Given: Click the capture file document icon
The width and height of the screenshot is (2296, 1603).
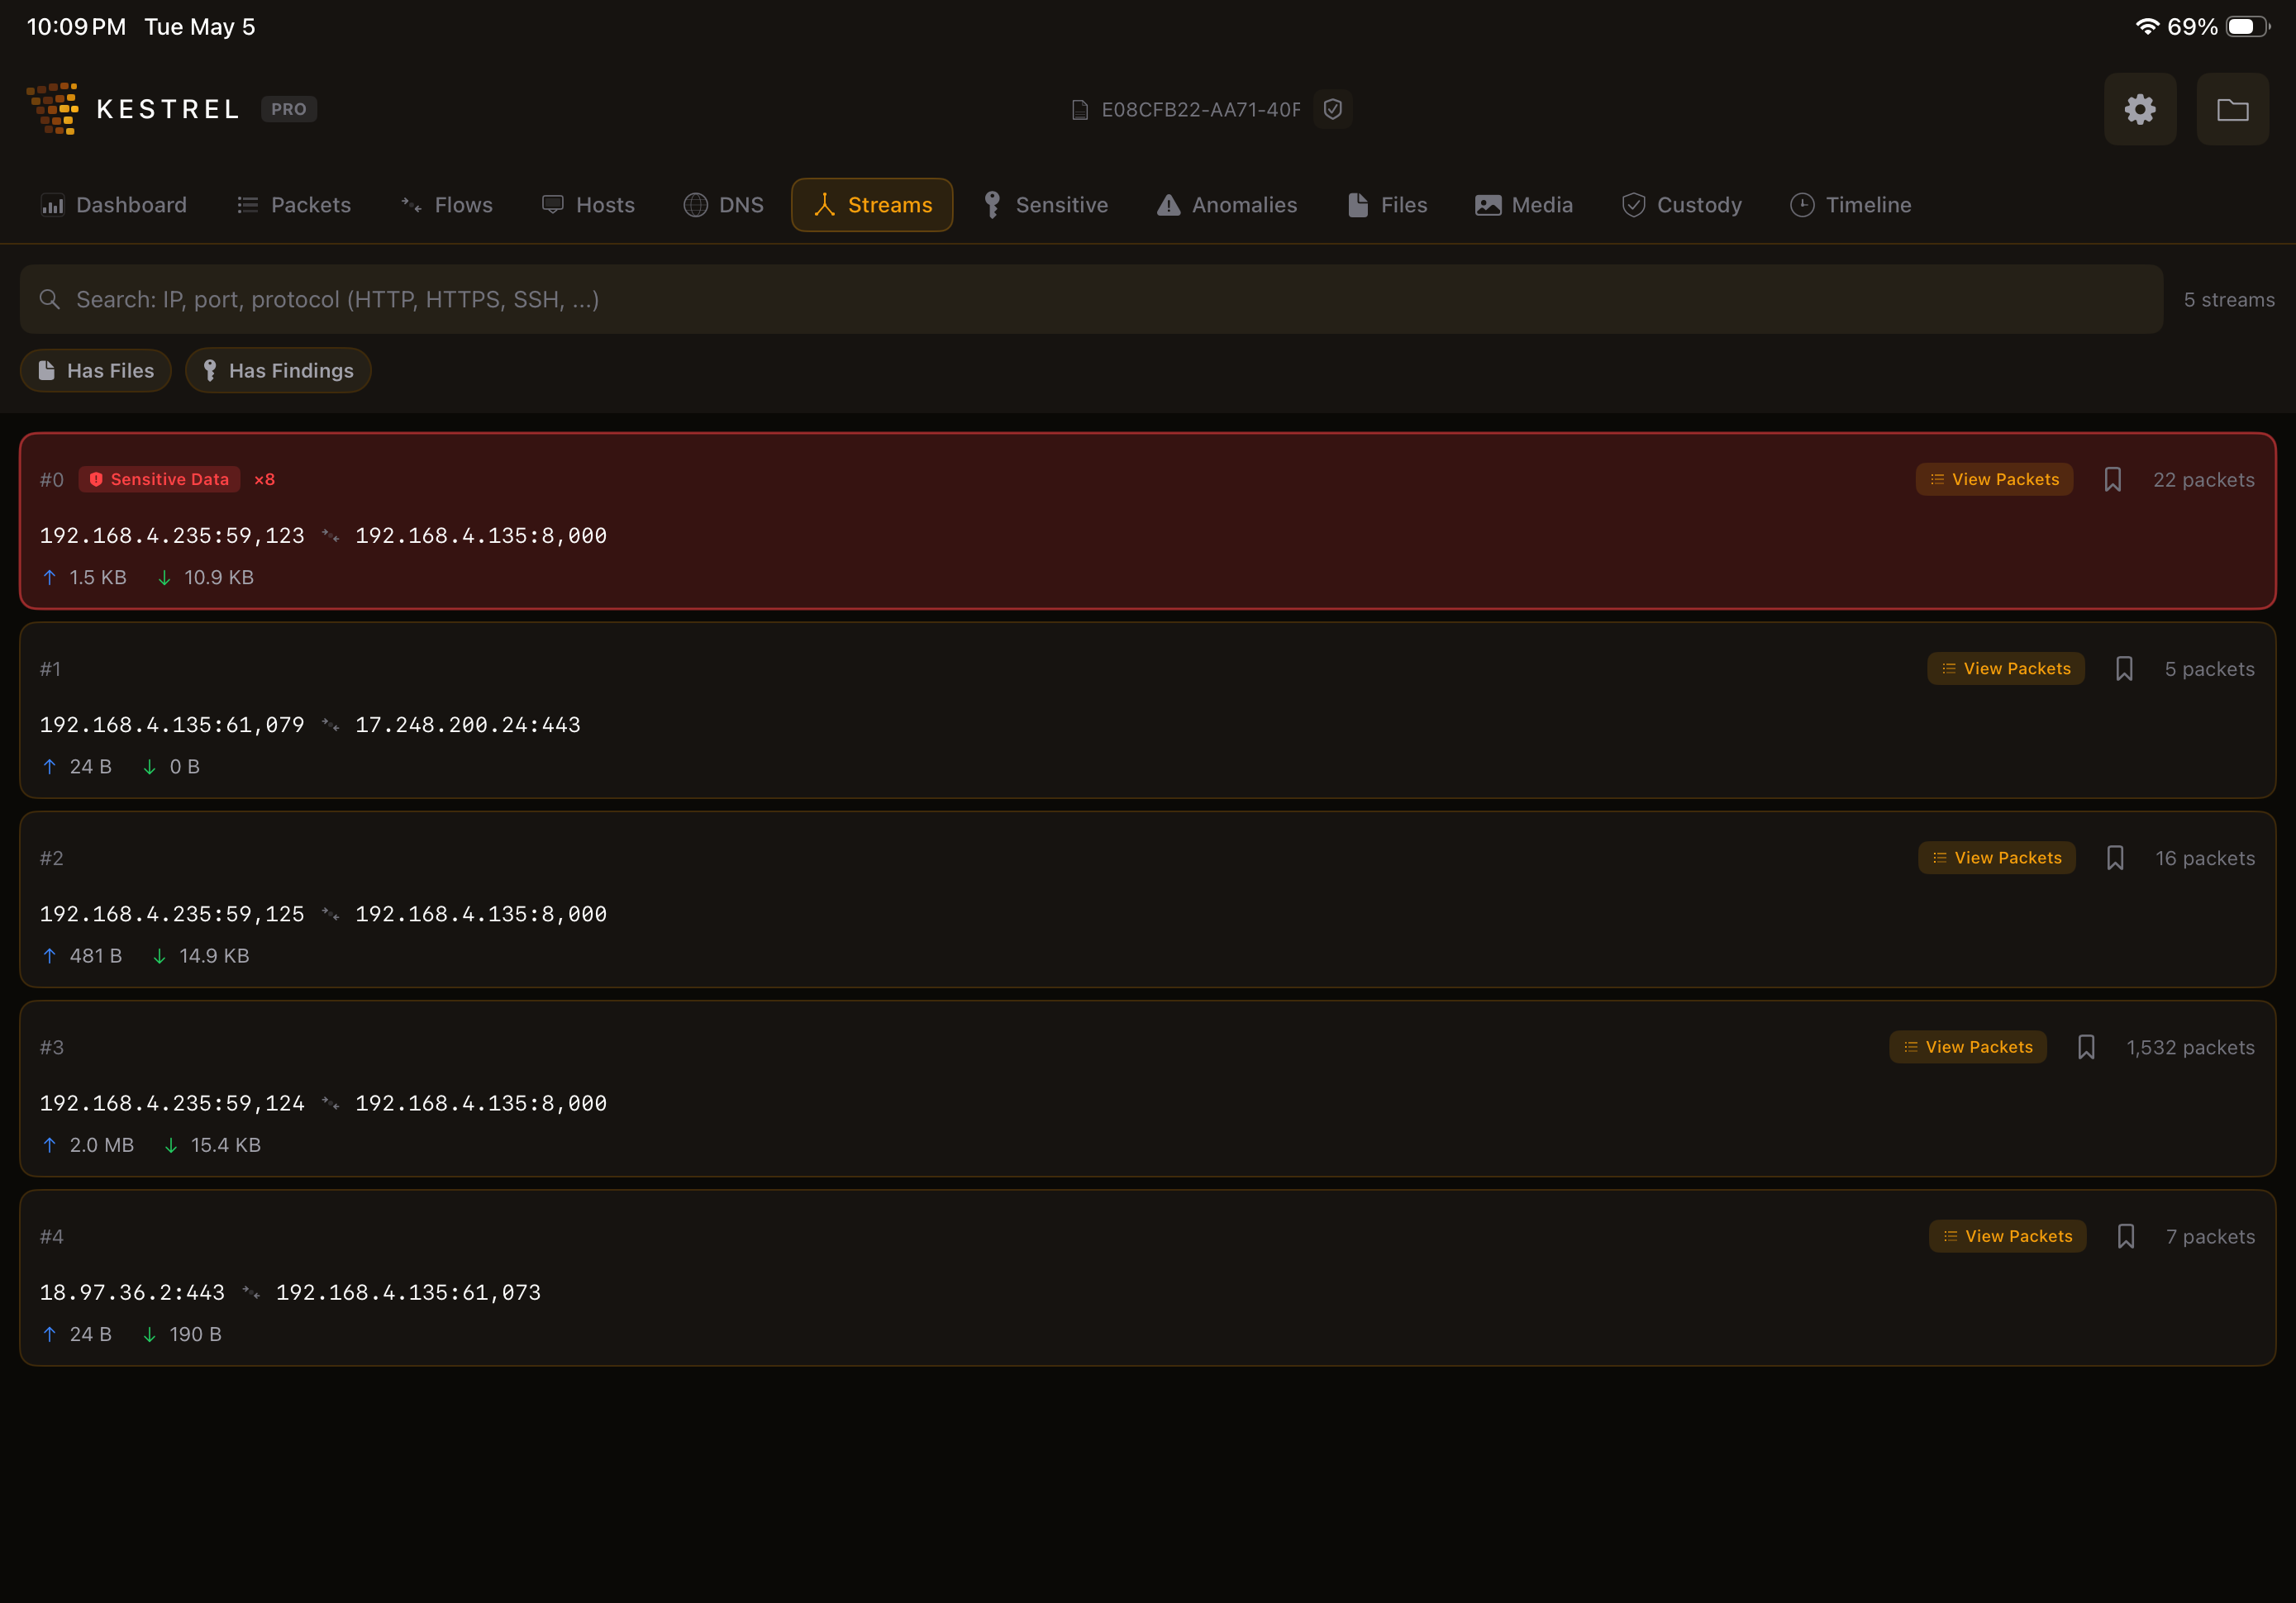Looking at the screenshot, I should (1080, 110).
